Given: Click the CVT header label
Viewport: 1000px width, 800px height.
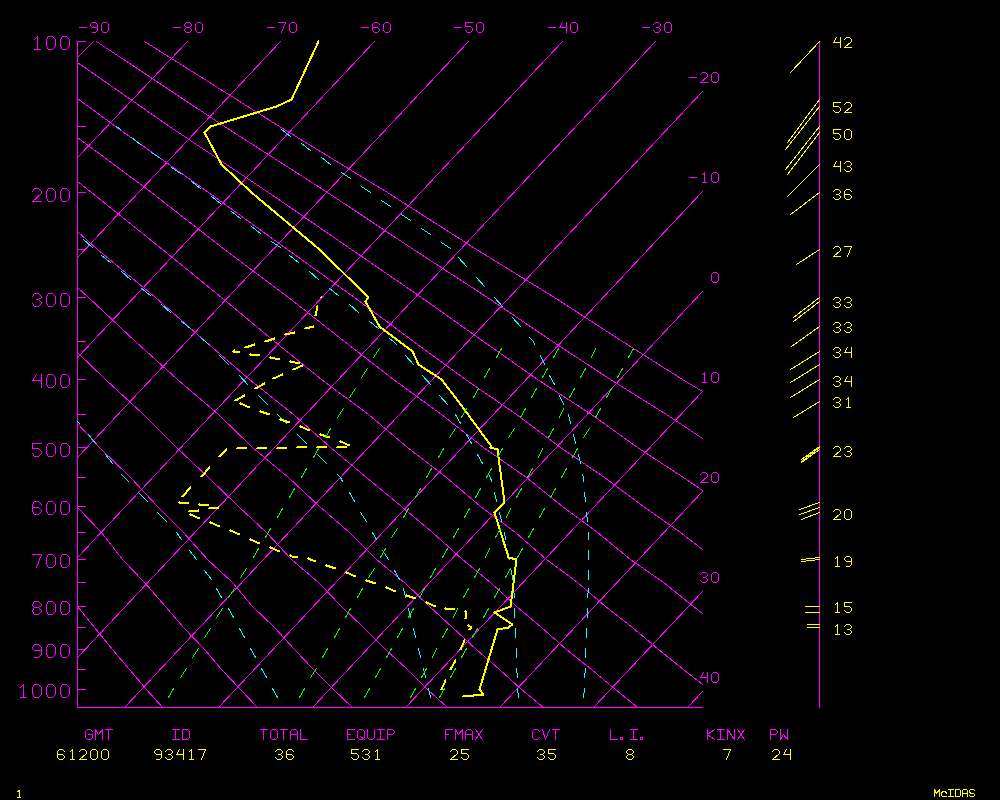Looking at the screenshot, I should [x=545, y=735].
